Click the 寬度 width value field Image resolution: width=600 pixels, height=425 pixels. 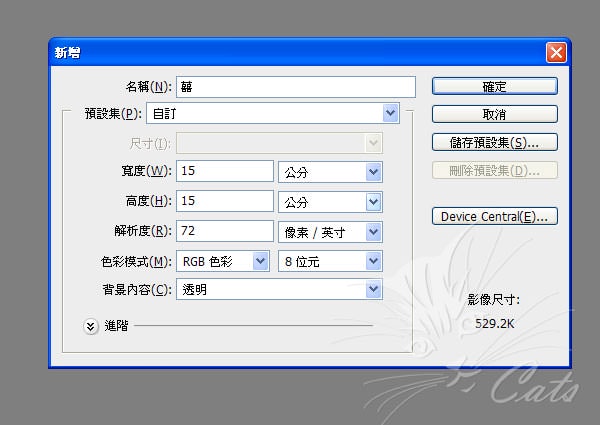click(x=225, y=172)
